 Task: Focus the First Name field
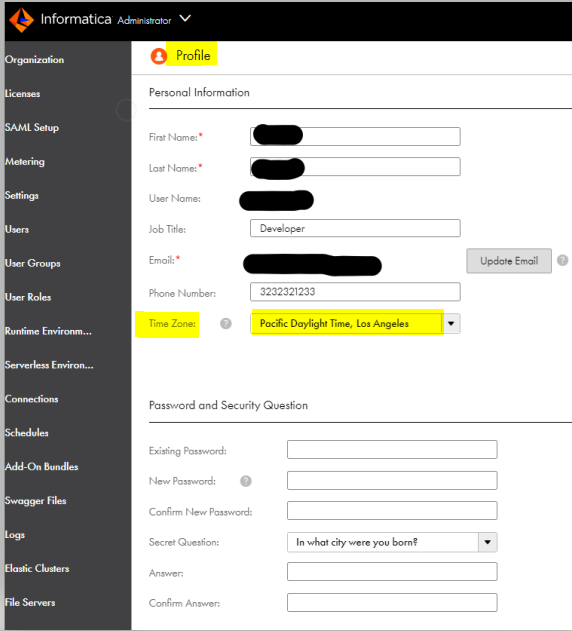(355, 136)
